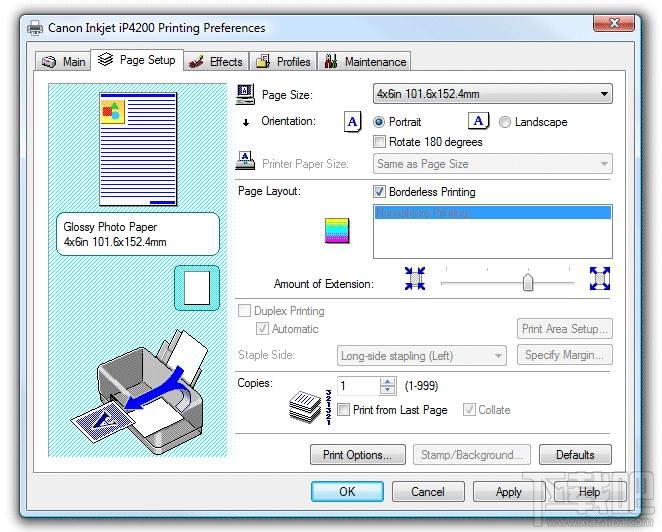This screenshot has height=532, width=662.
Task: Click the Copies number input field
Action: click(358, 385)
